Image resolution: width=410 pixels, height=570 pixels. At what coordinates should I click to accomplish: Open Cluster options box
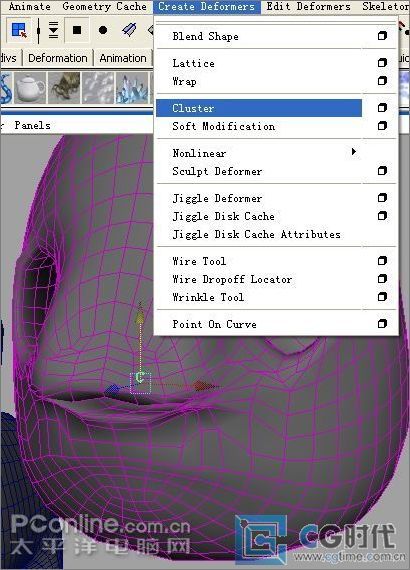(x=382, y=108)
